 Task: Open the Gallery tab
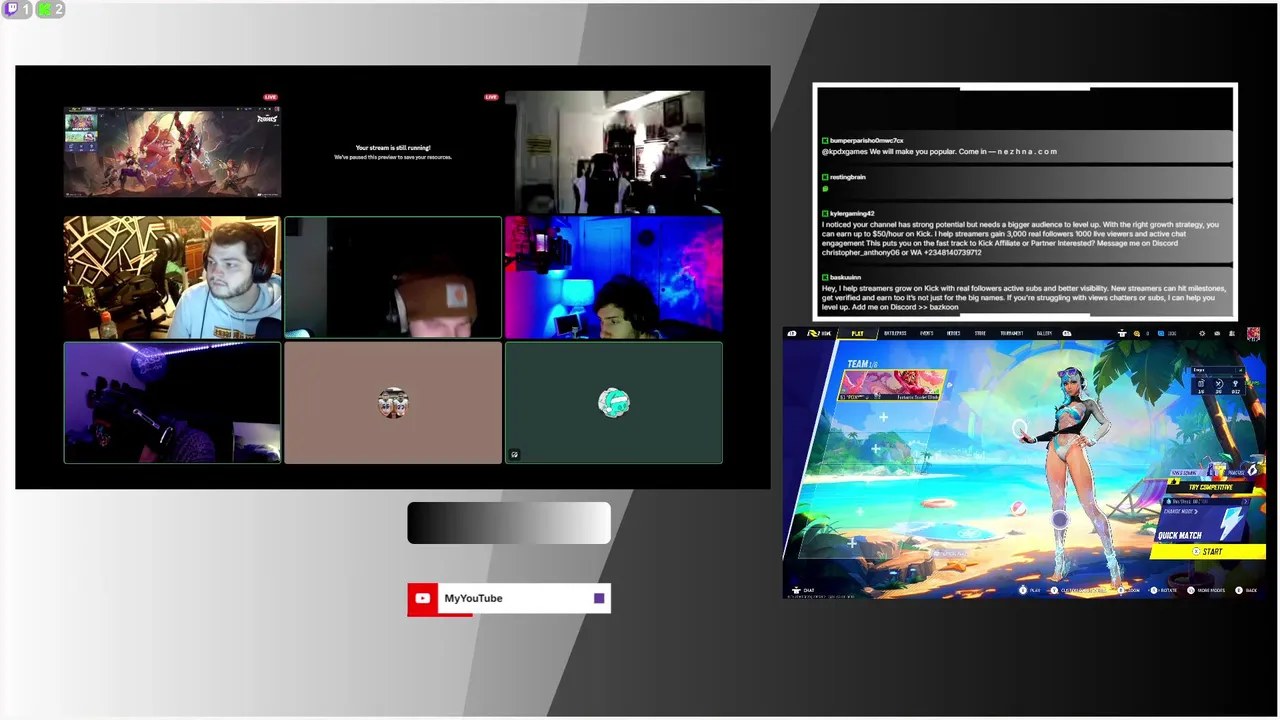(1044, 333)
